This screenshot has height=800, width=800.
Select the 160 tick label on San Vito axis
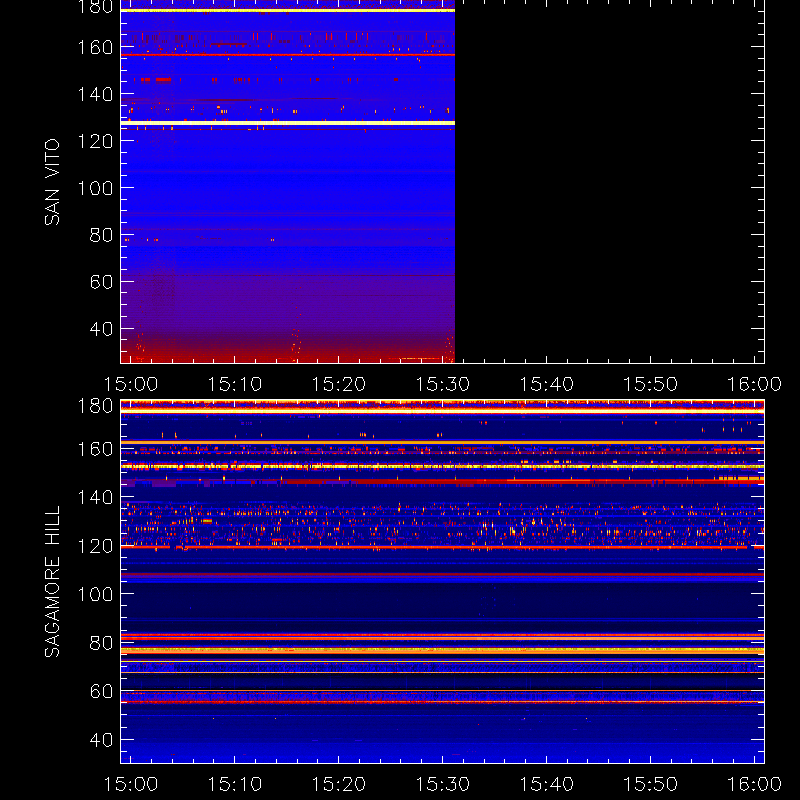[95, 47]
